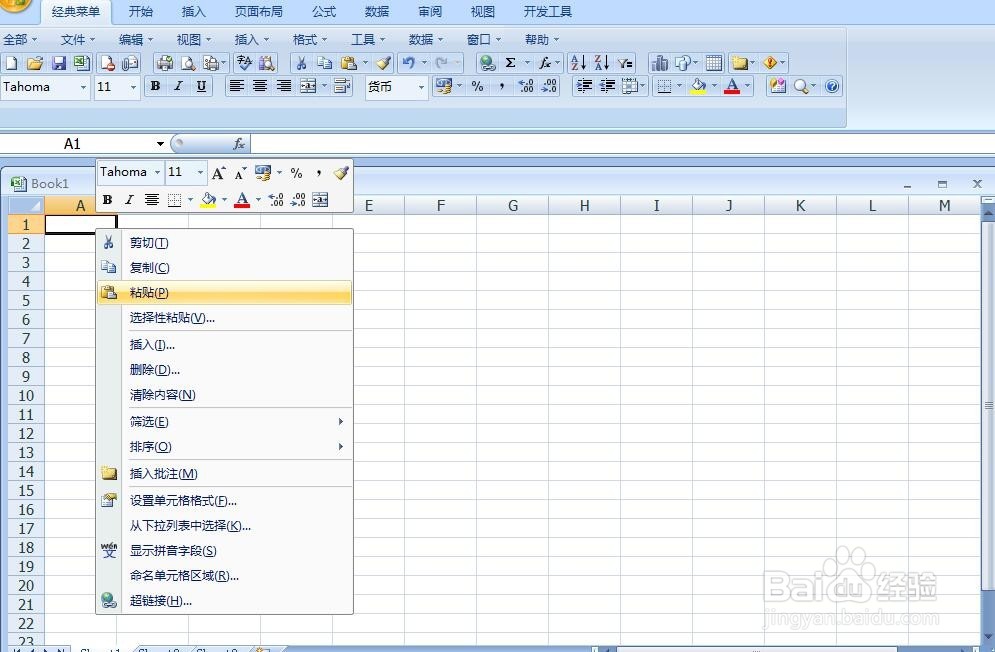Click the Open folder toolbar icon
Viewport: 995px width, 652px height.
35,63
